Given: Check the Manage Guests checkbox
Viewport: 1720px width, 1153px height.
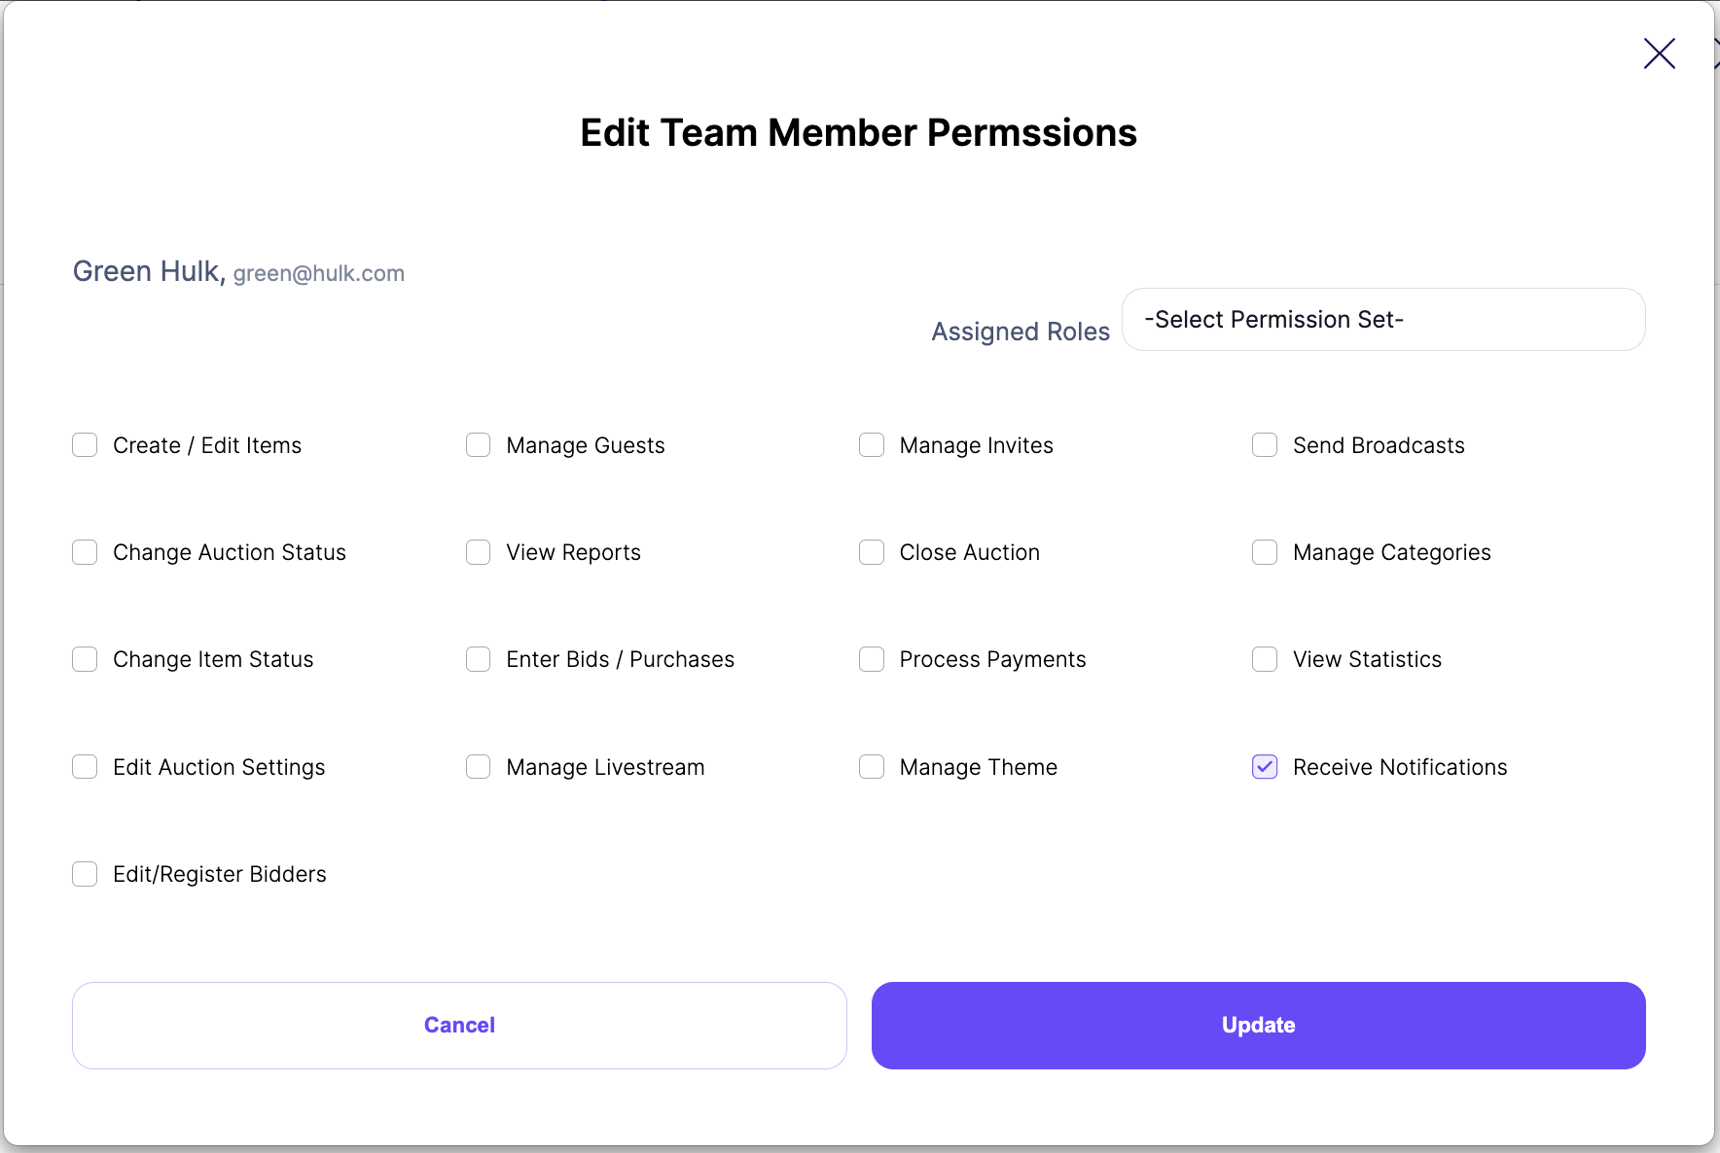Looking at the screenshot, I should [478, 445].
